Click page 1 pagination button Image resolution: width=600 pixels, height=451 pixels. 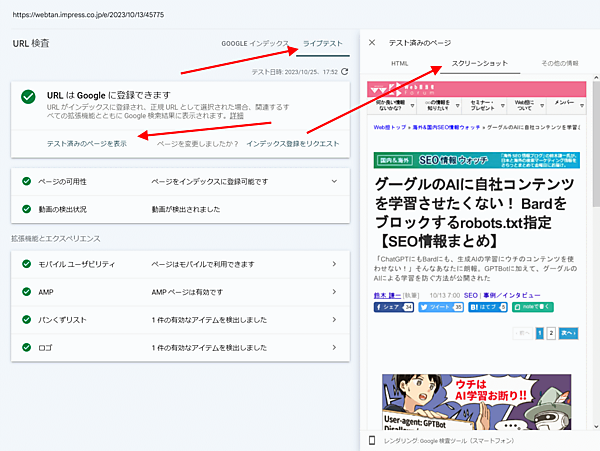(x=540, y=333)
